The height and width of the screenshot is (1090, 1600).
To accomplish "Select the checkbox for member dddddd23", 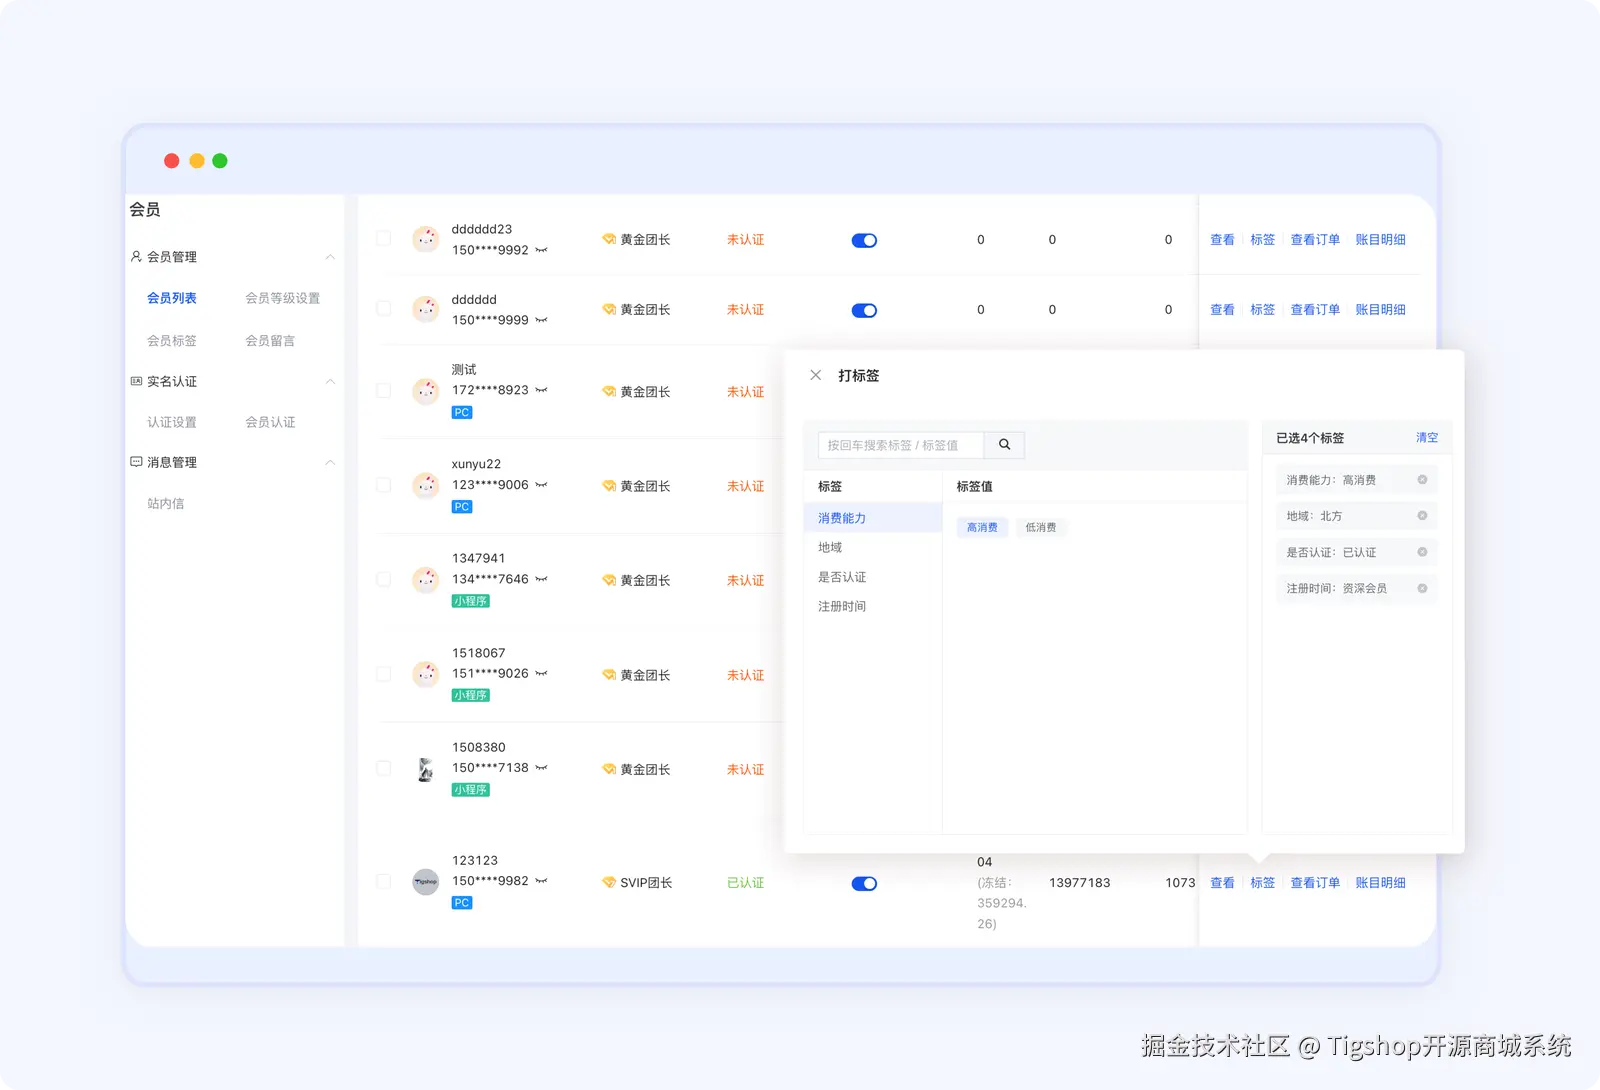I will point(383,238).
